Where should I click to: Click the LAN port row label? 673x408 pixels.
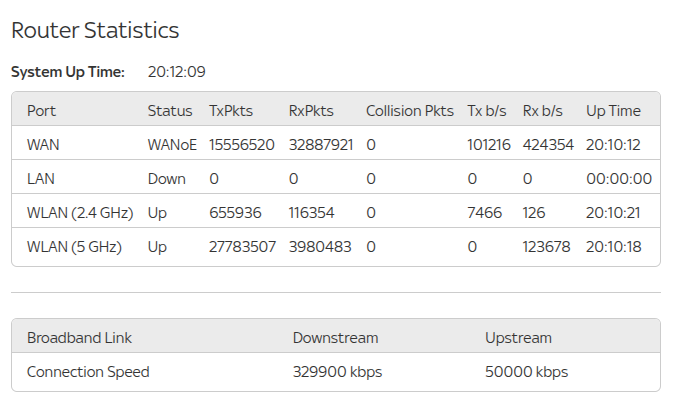(x=41, y=179)
